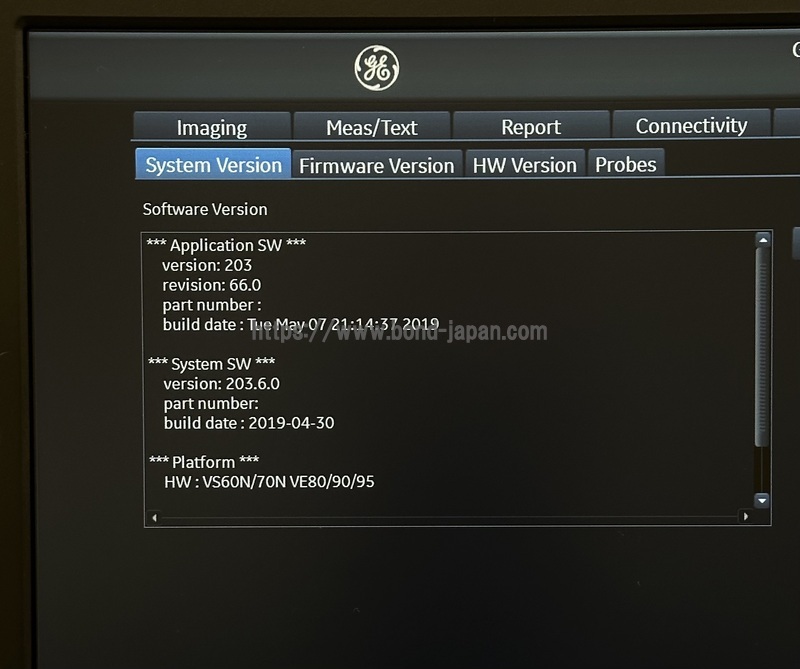View the HW Version sub-tab

point(524,165)
